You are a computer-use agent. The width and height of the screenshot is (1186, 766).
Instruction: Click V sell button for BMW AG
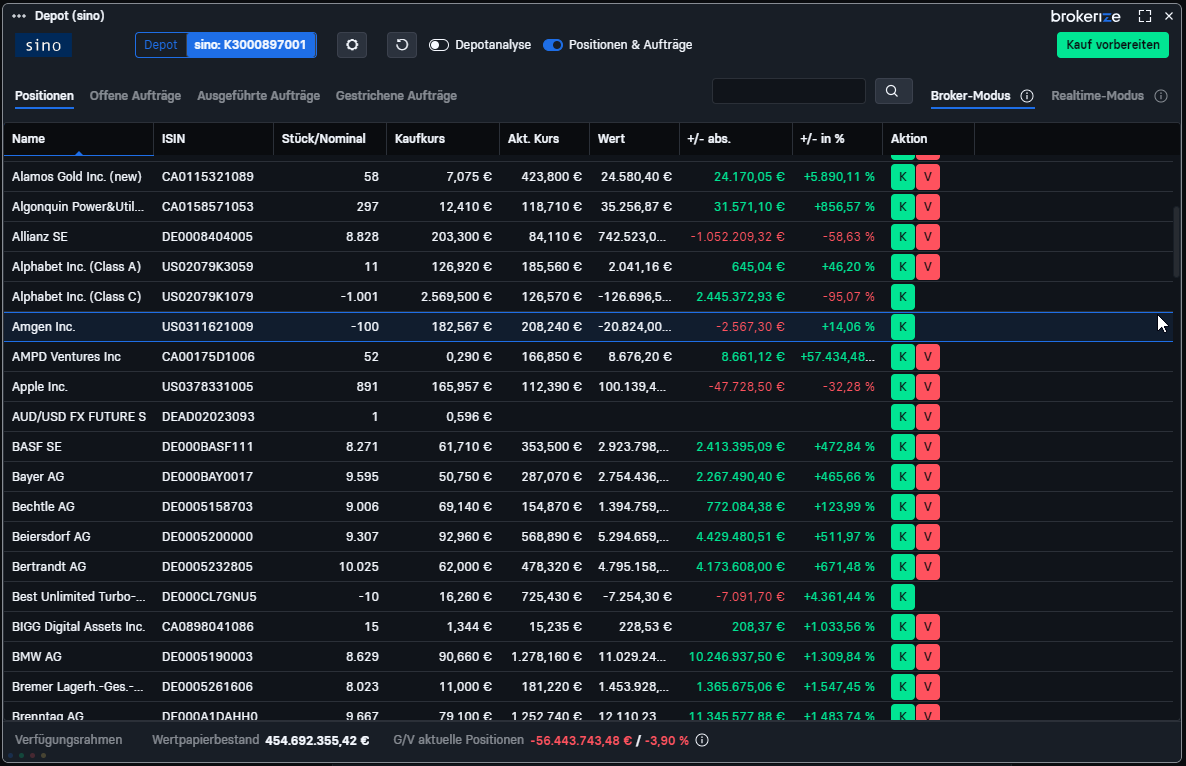927,656
